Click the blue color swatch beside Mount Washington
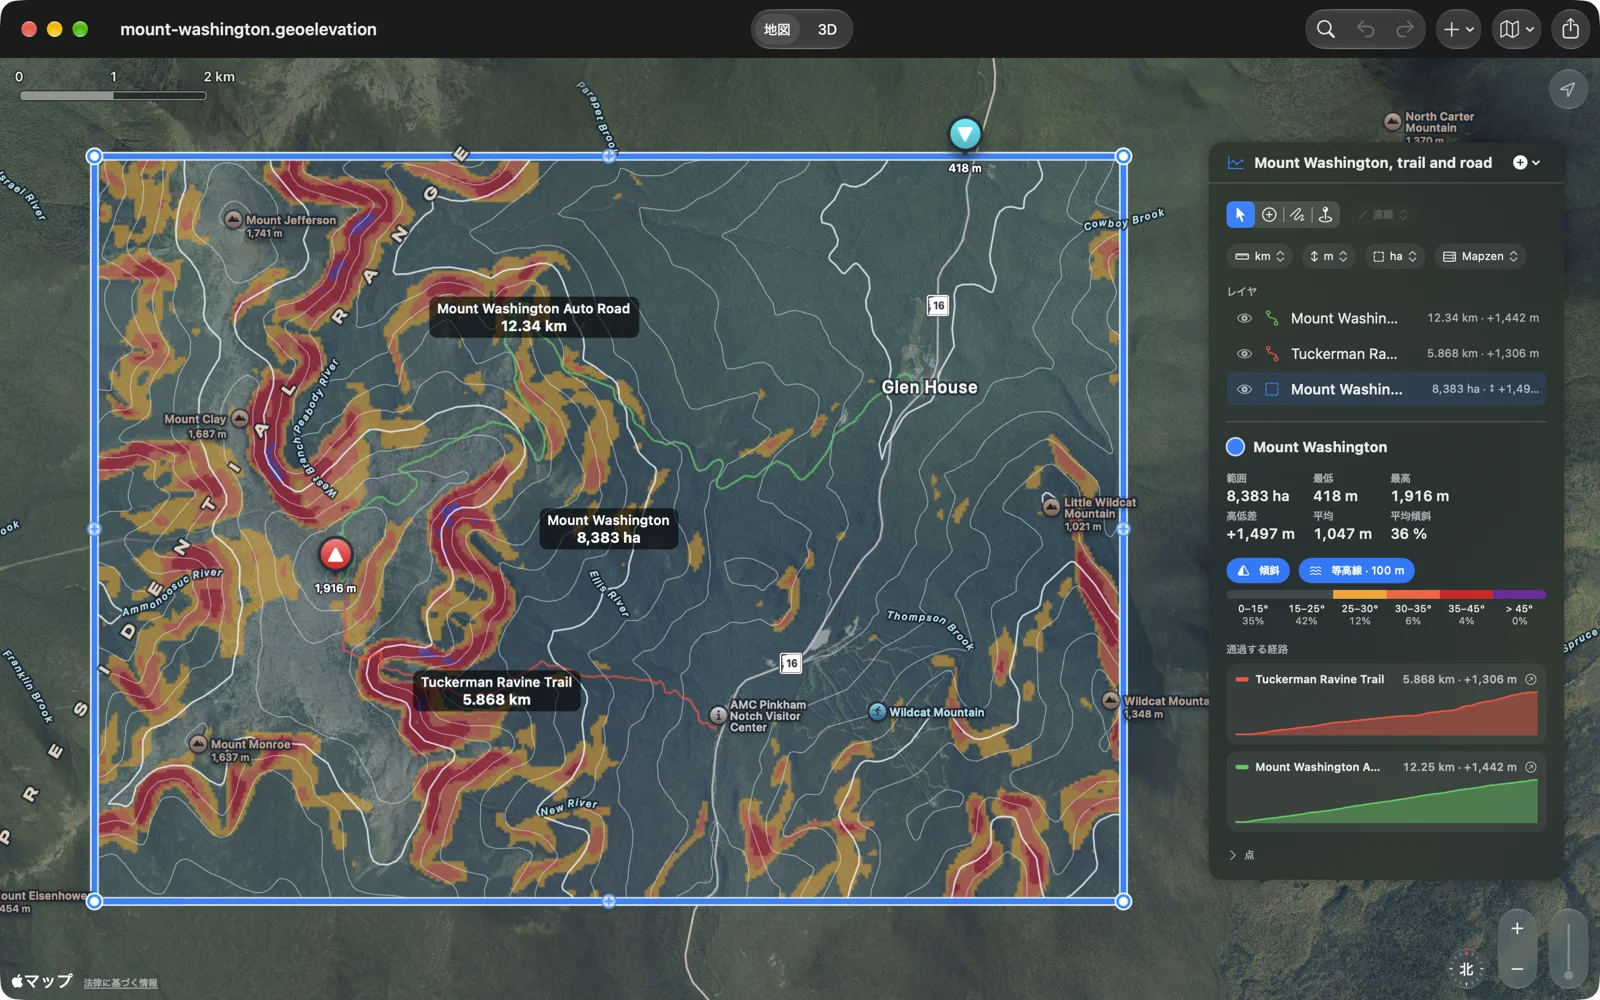1600x1000 pixels. [x=1235, y=447]
